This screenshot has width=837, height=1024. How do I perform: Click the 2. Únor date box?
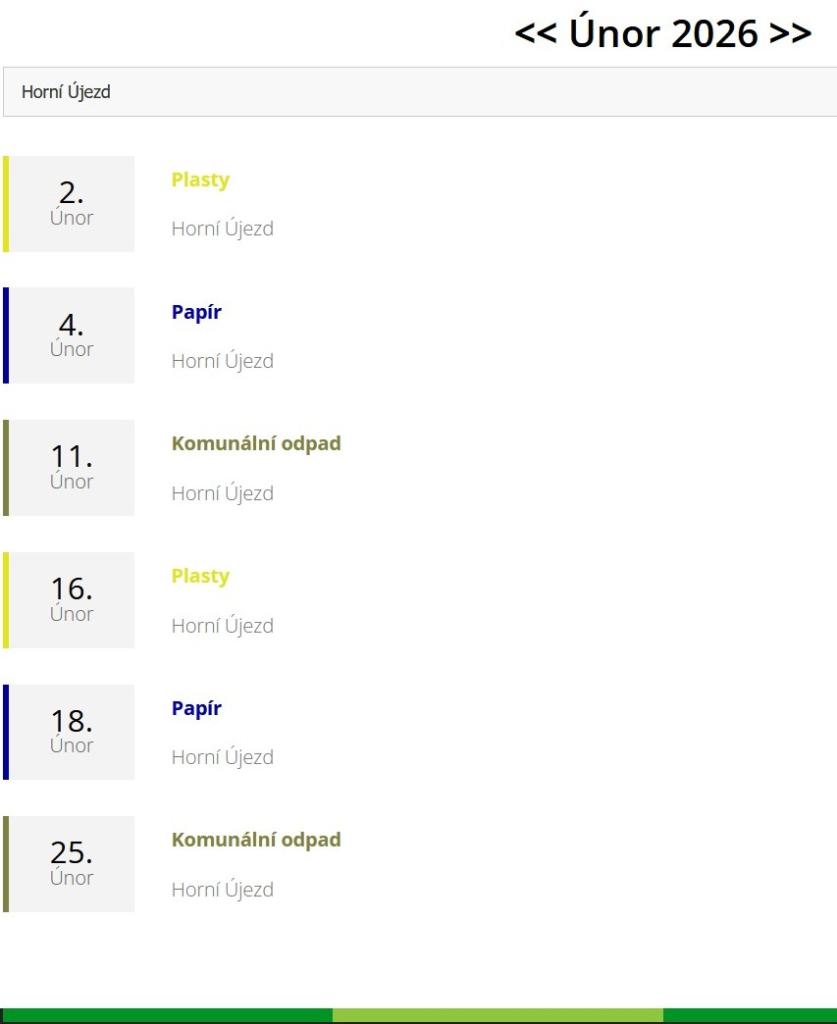72,204
